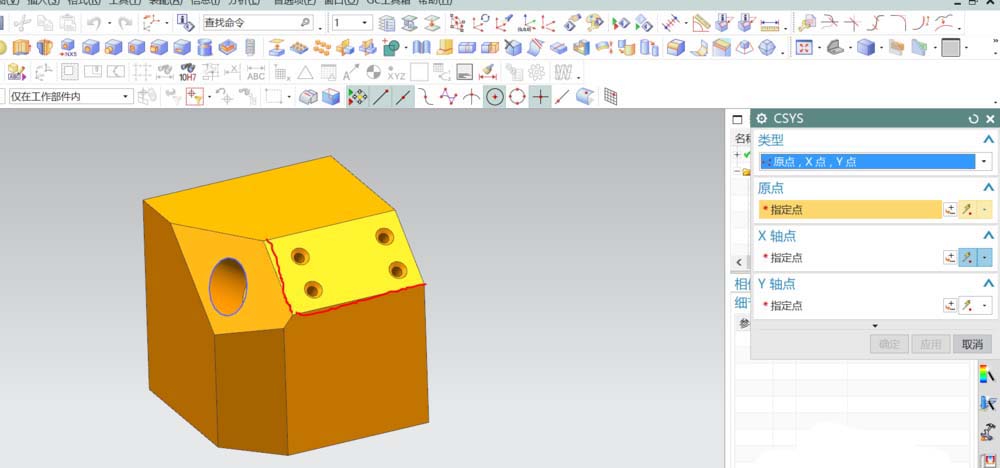Click the 取消 button
This screenshot has height=468, width=1000.
coord(973,344)
